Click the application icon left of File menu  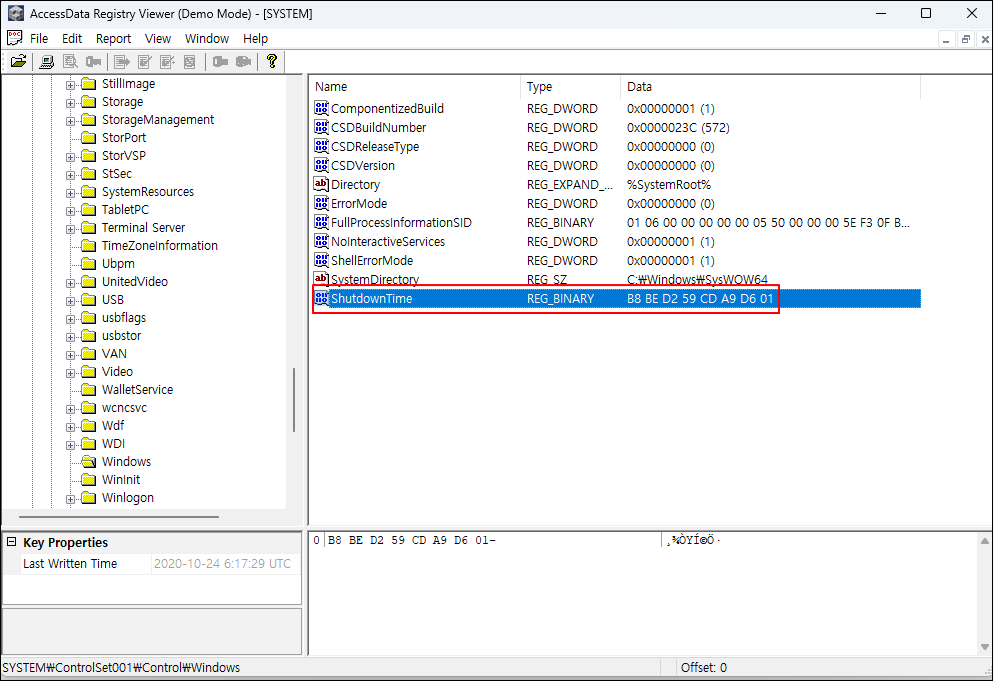15,38
